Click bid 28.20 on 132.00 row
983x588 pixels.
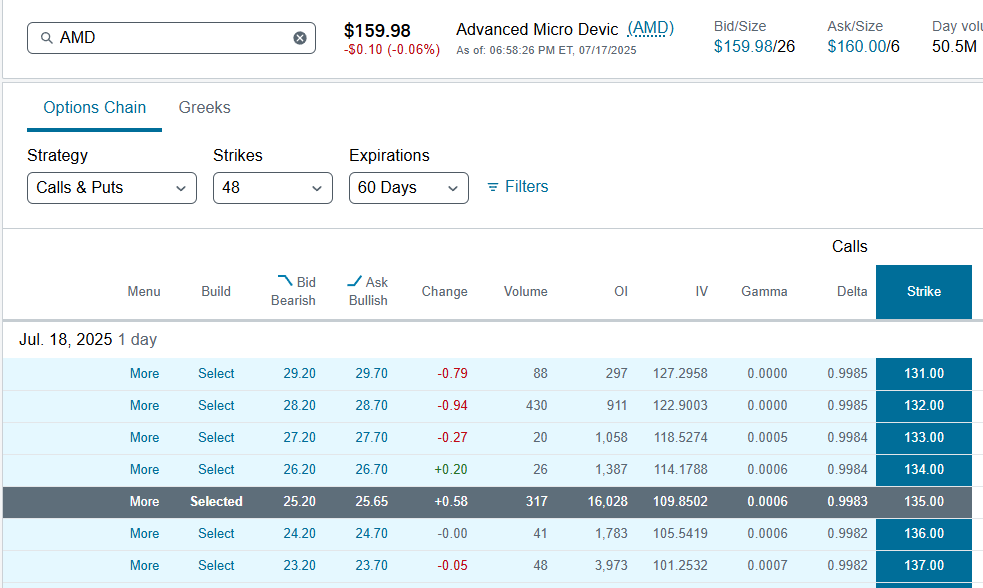[x=300, y=406]
